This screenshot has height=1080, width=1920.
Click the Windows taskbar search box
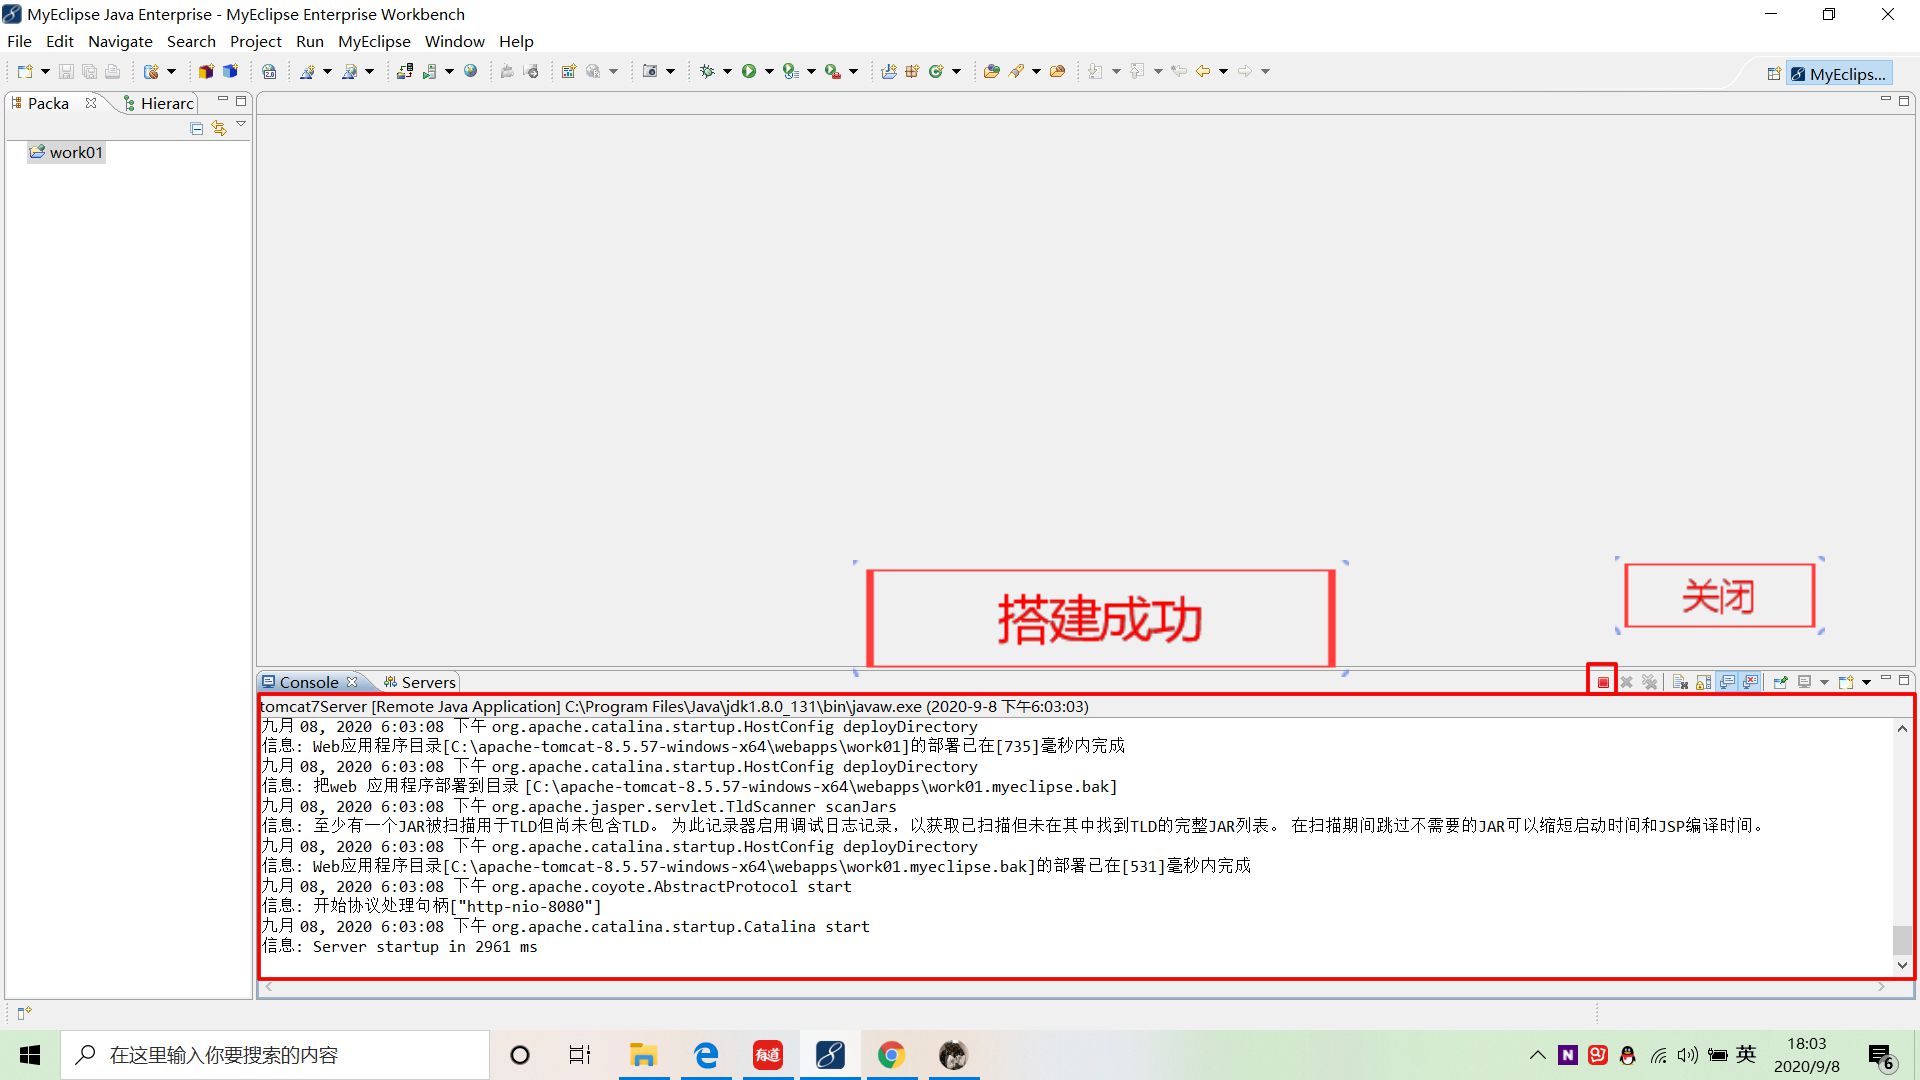coord(275,1055)
